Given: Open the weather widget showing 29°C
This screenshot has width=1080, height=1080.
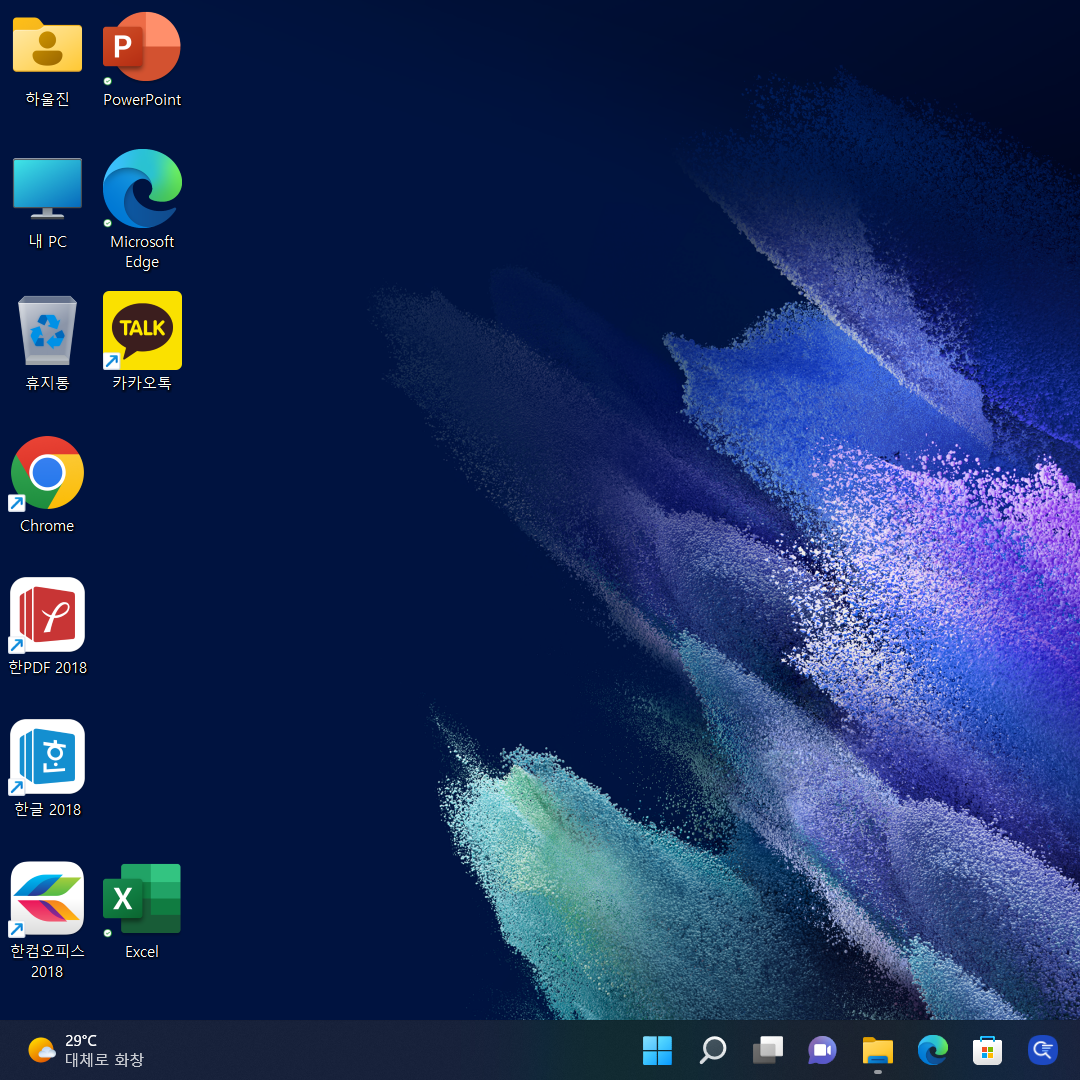Looking at the screenshot, I should [x=86, y=1050].
